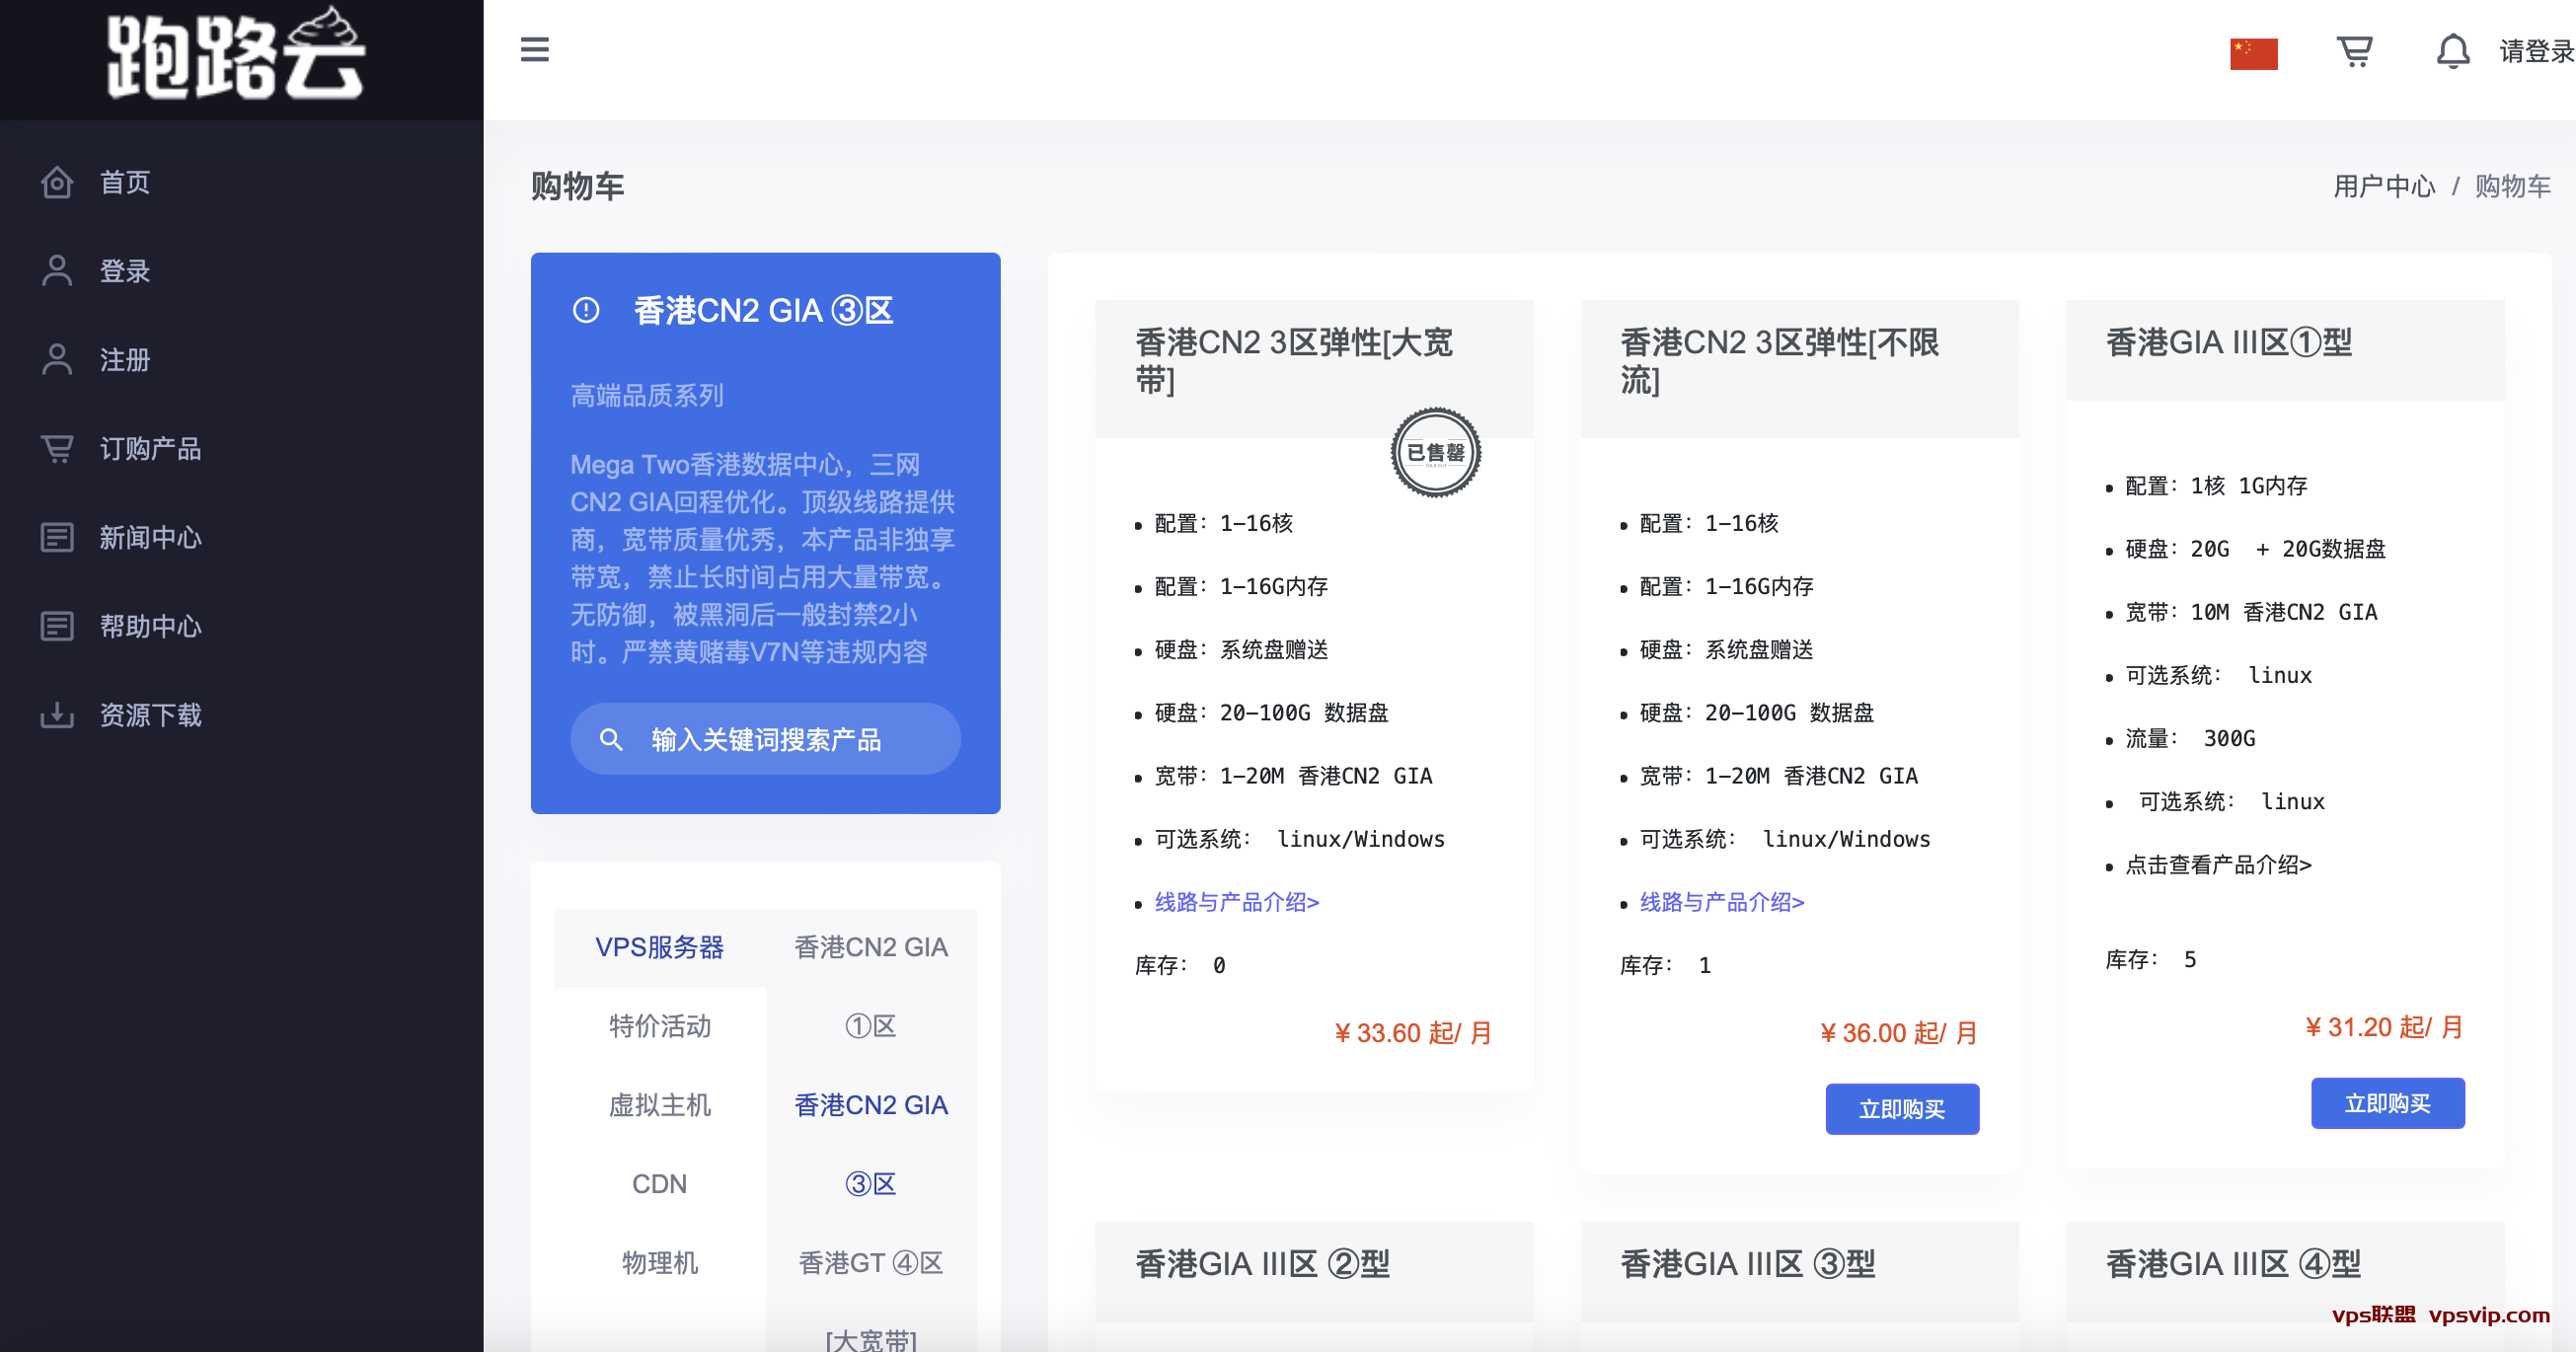Click the cart icon beside 订购产品
This screenshot has width=2576, height=1352.
pos(57,449)
